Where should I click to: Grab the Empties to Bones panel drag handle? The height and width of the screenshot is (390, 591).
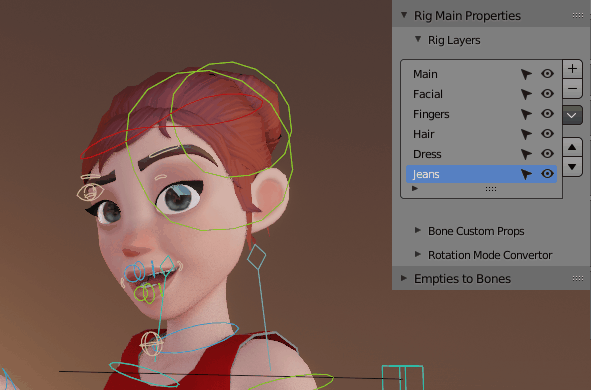point(578,278)
